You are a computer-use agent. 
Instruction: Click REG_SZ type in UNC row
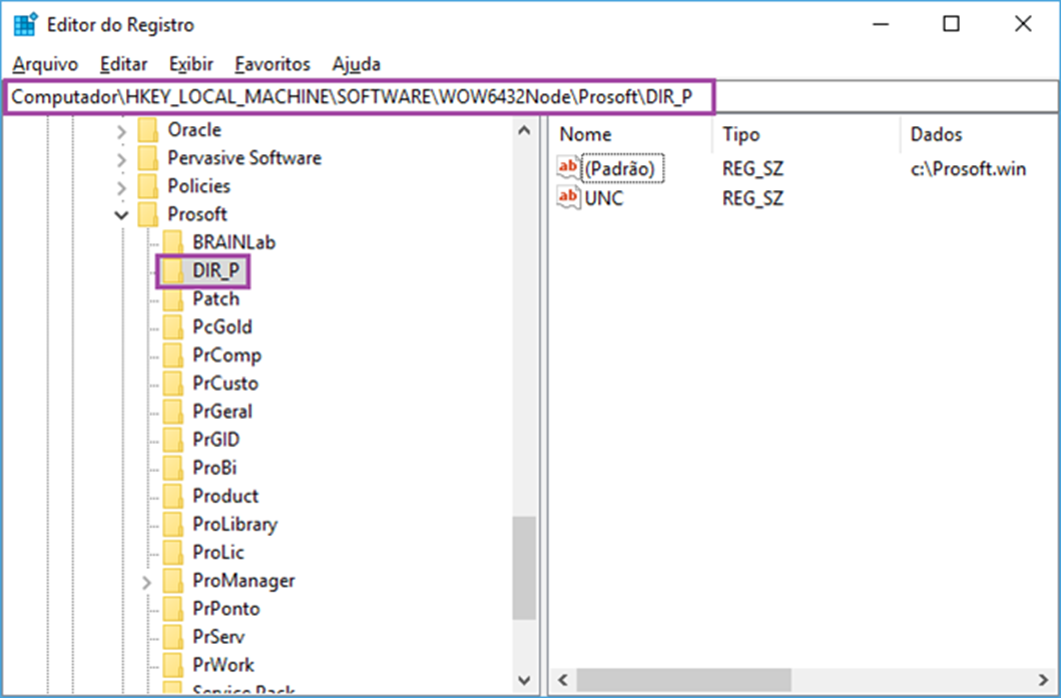click(x=752, y=198)
